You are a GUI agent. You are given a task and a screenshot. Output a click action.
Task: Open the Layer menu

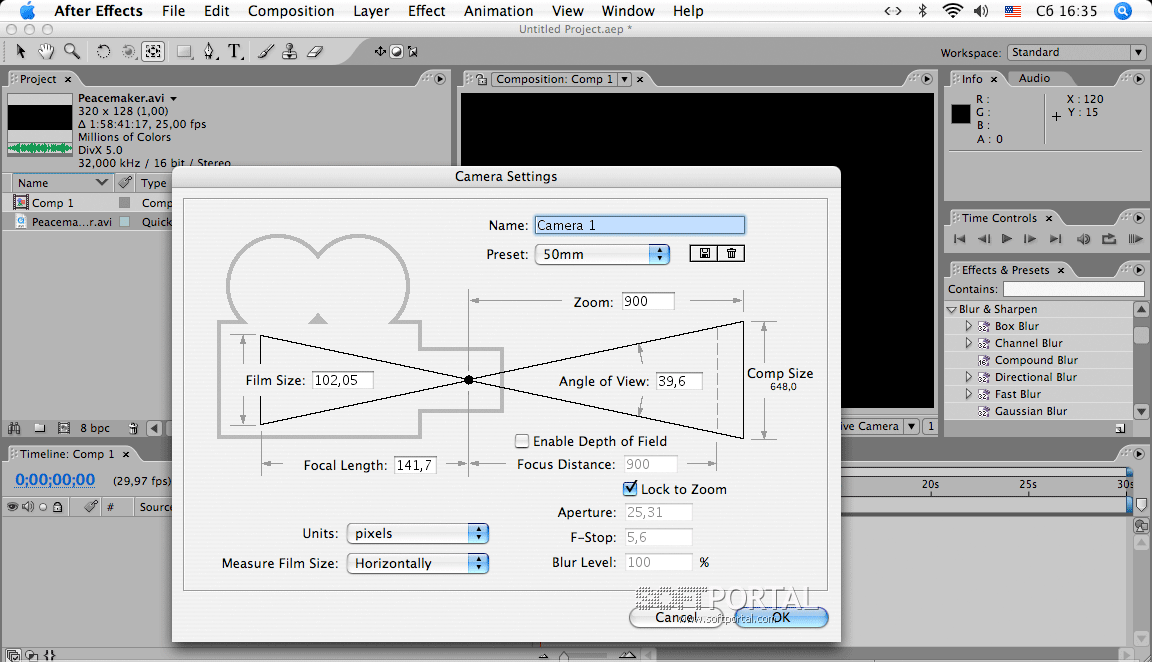coord(371,11)
